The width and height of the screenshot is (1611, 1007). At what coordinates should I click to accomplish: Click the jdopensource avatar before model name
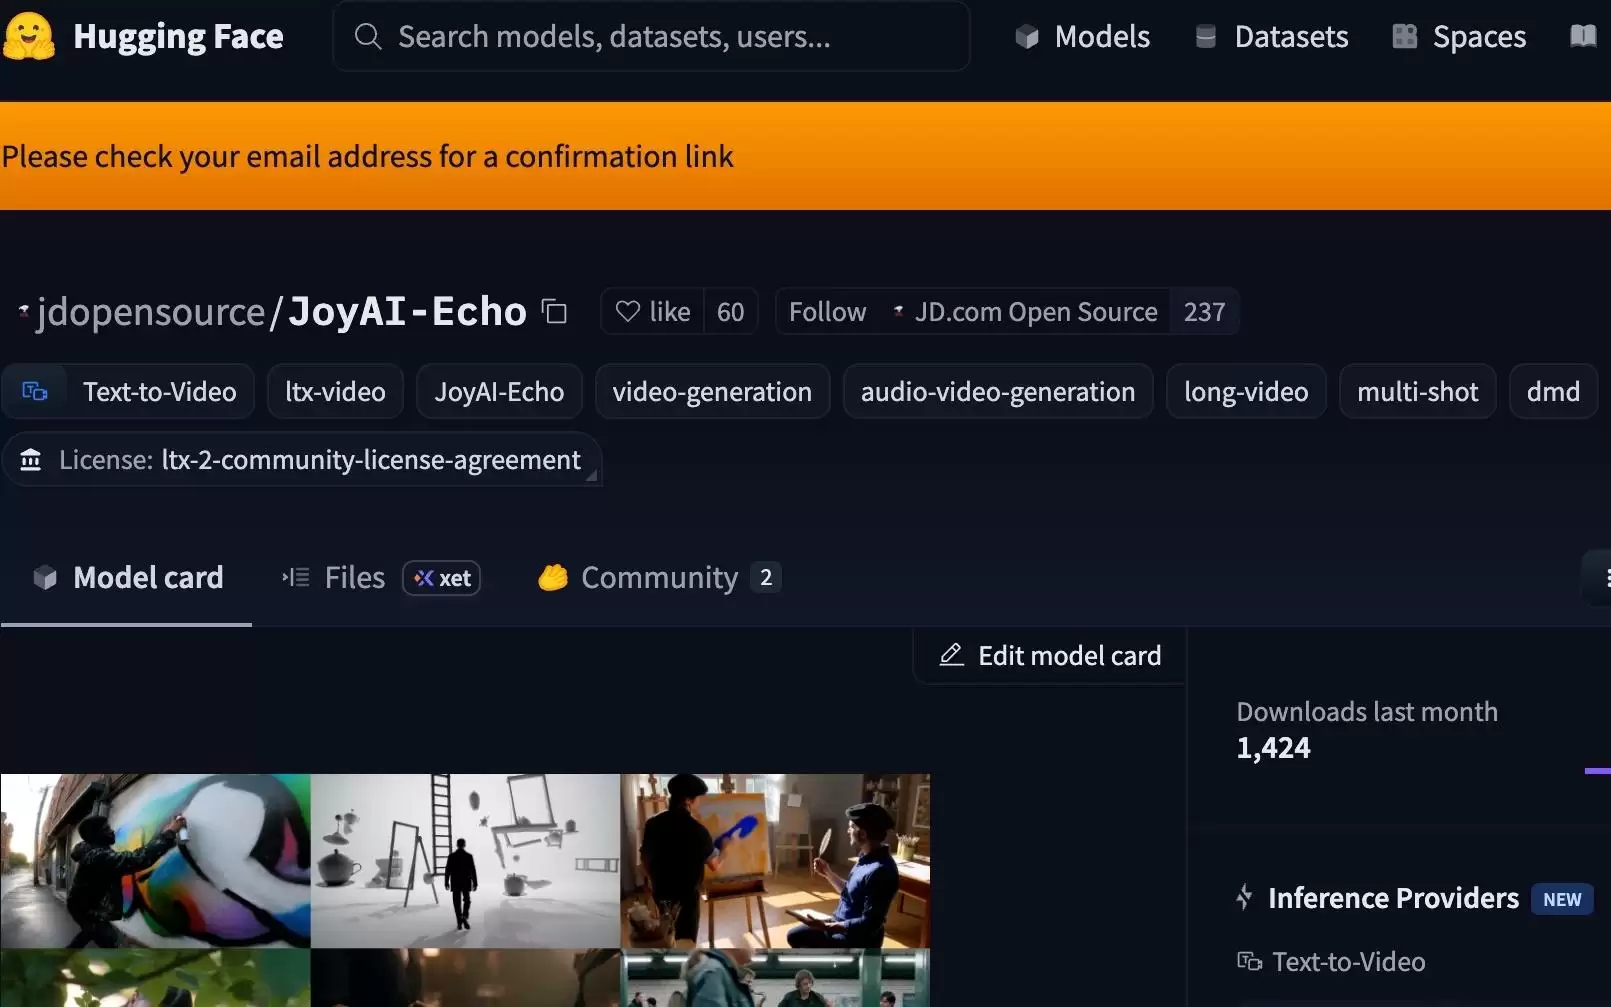click(x=24, y=312)
